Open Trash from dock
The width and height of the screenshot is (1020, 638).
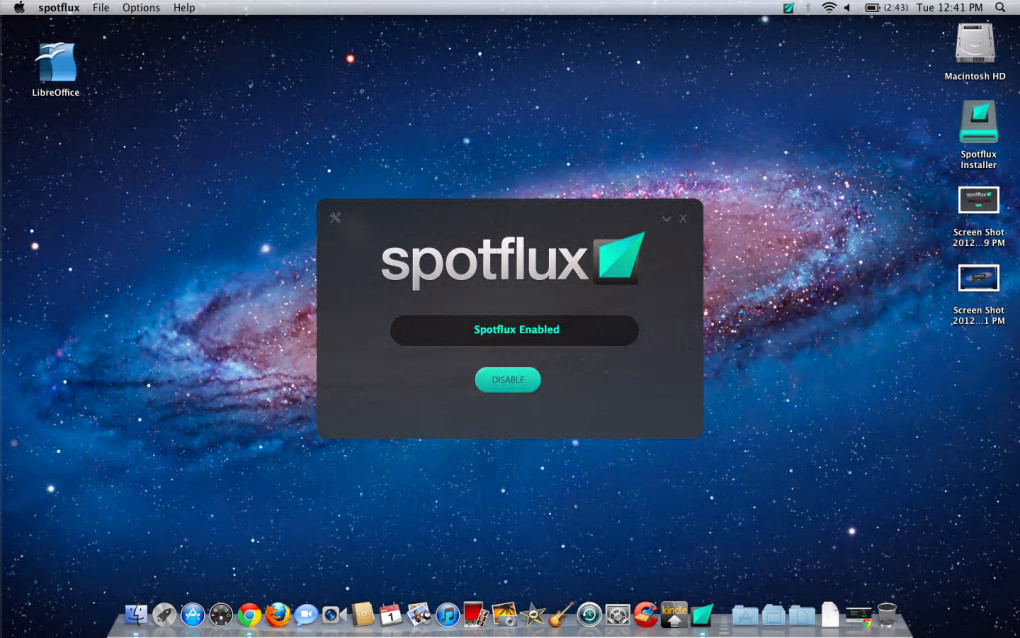pyautogui.click(x=887, y=614)
